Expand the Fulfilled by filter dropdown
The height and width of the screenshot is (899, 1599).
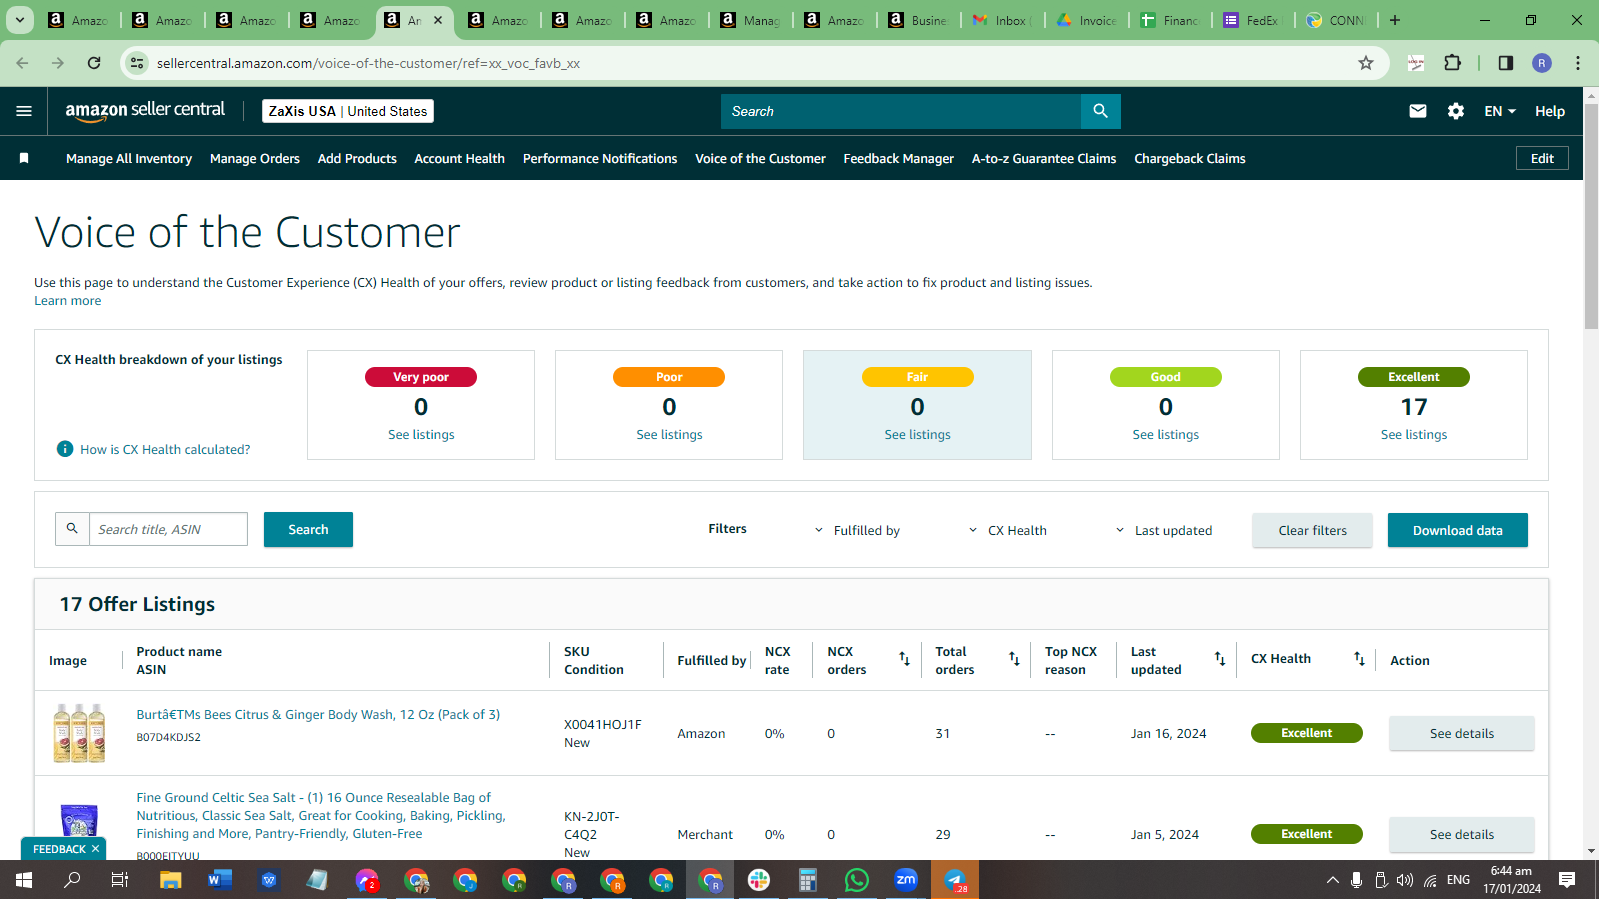tap(857, 530)
